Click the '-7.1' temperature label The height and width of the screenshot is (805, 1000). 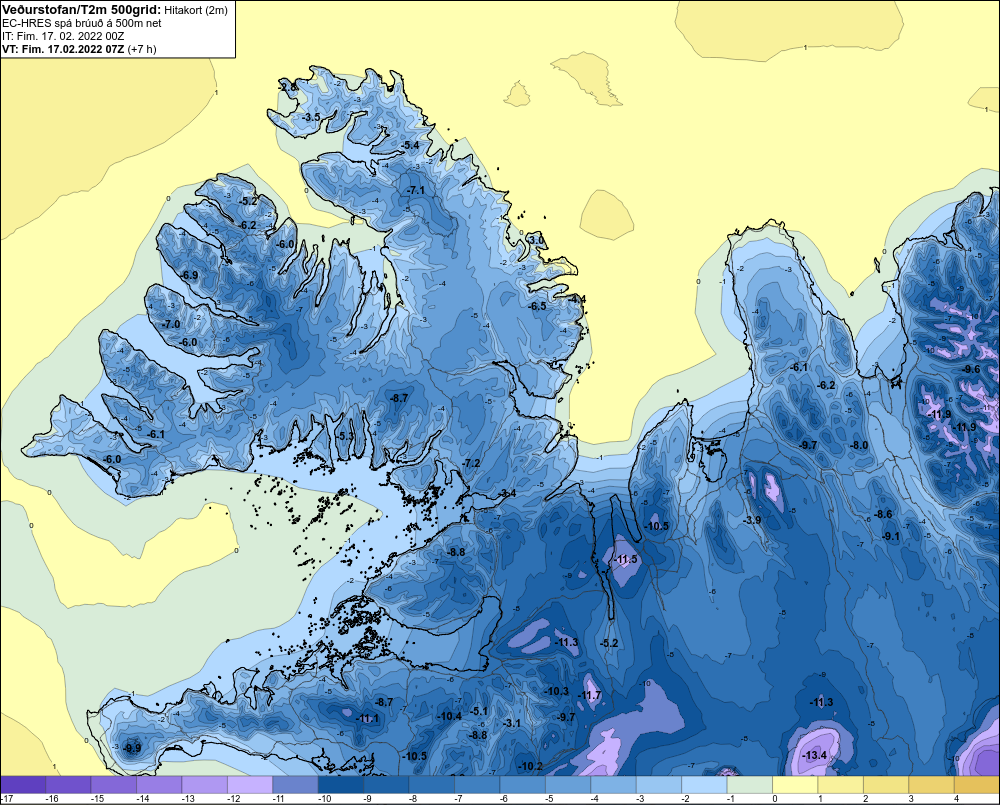(415, 191)
